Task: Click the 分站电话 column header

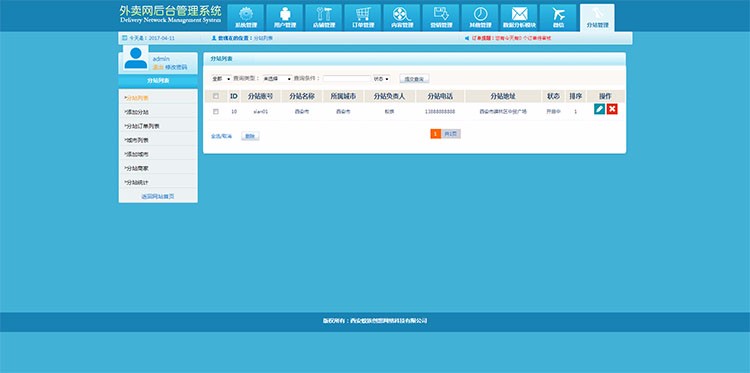Action: click(440, 96)
